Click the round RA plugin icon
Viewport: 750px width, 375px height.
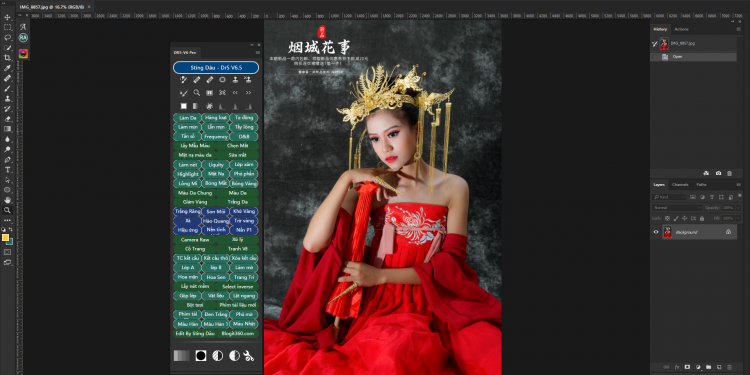(x=23, y=37)
